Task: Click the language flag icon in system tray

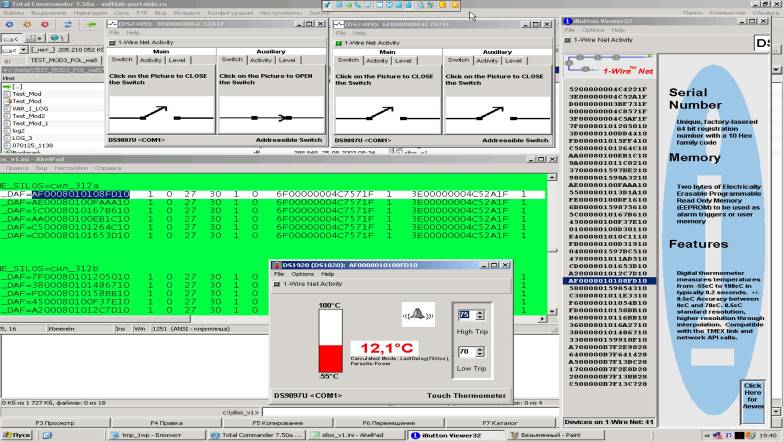Action: (718, 436)
